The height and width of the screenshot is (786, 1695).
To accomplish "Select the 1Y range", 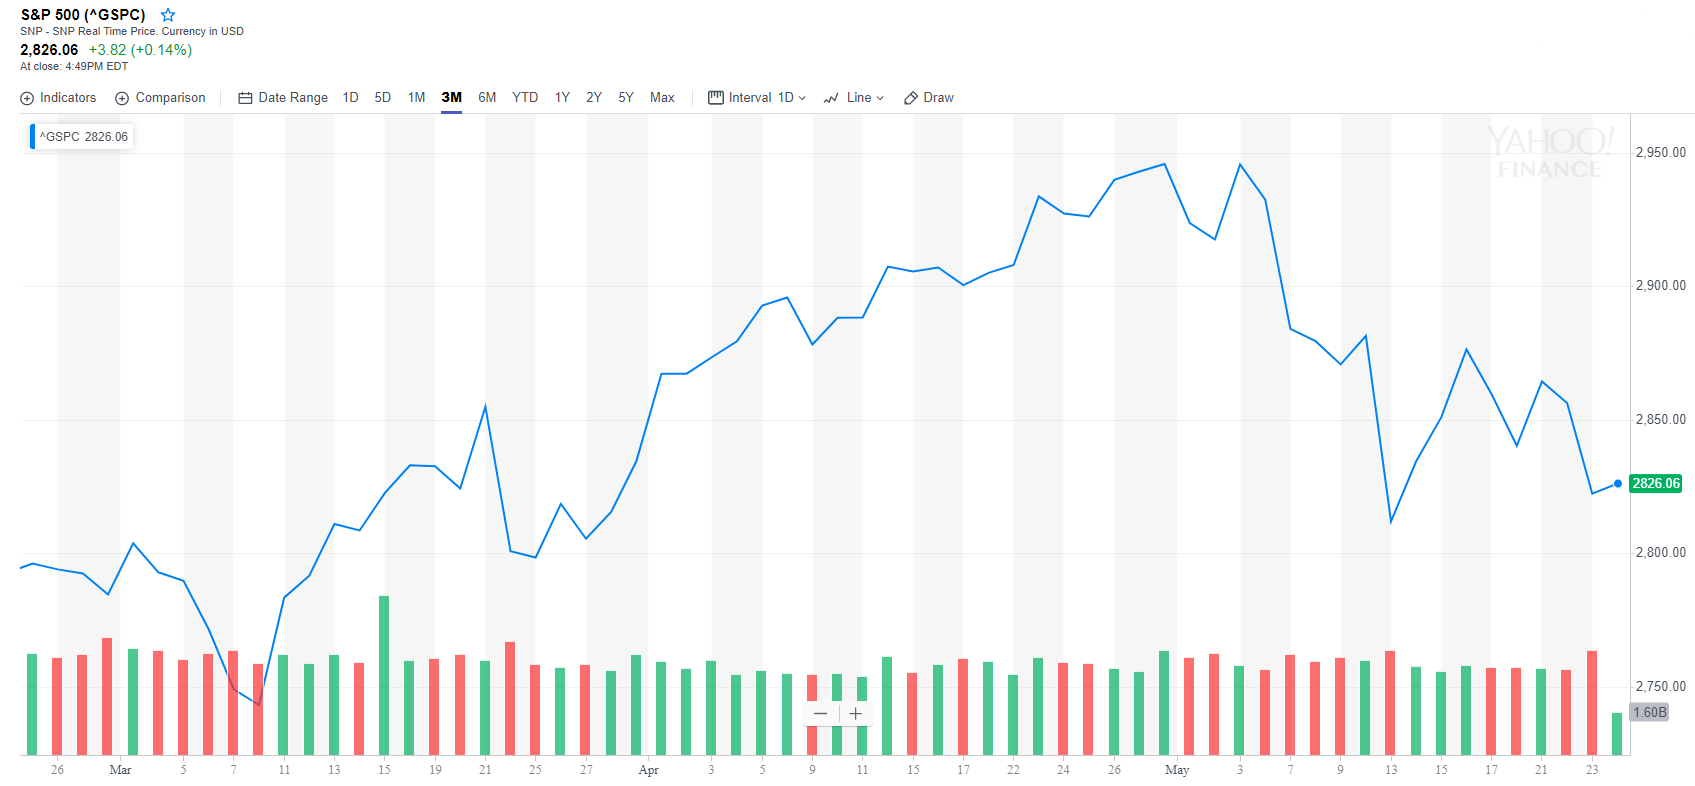I will click(x=561, y=97).
